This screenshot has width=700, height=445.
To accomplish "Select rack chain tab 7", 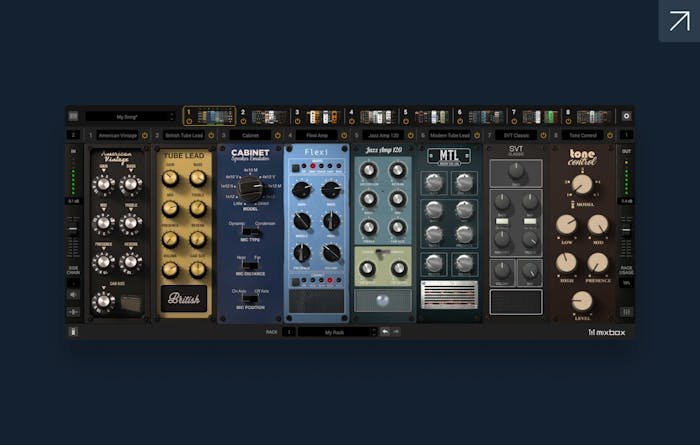I will coord(534,117).
